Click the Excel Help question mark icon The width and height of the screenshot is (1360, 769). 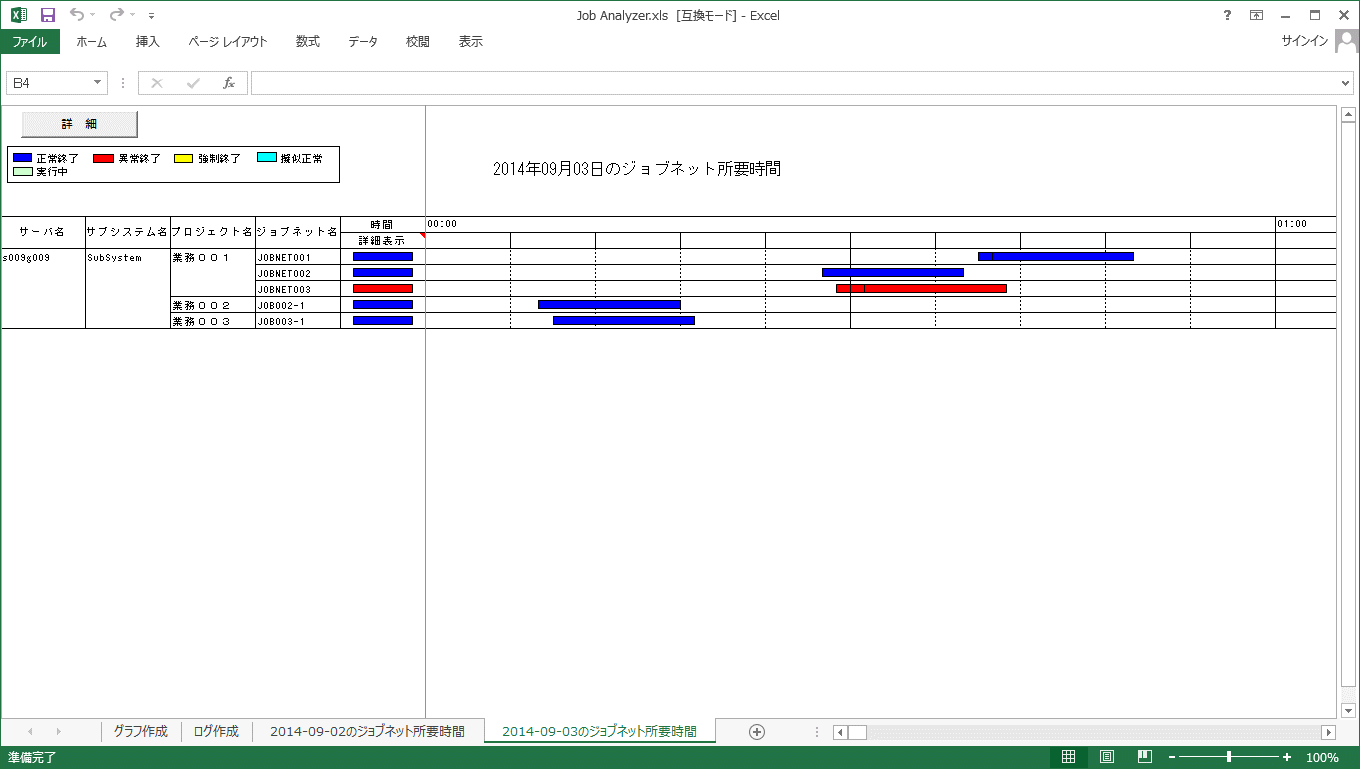tap(1227, 15)
